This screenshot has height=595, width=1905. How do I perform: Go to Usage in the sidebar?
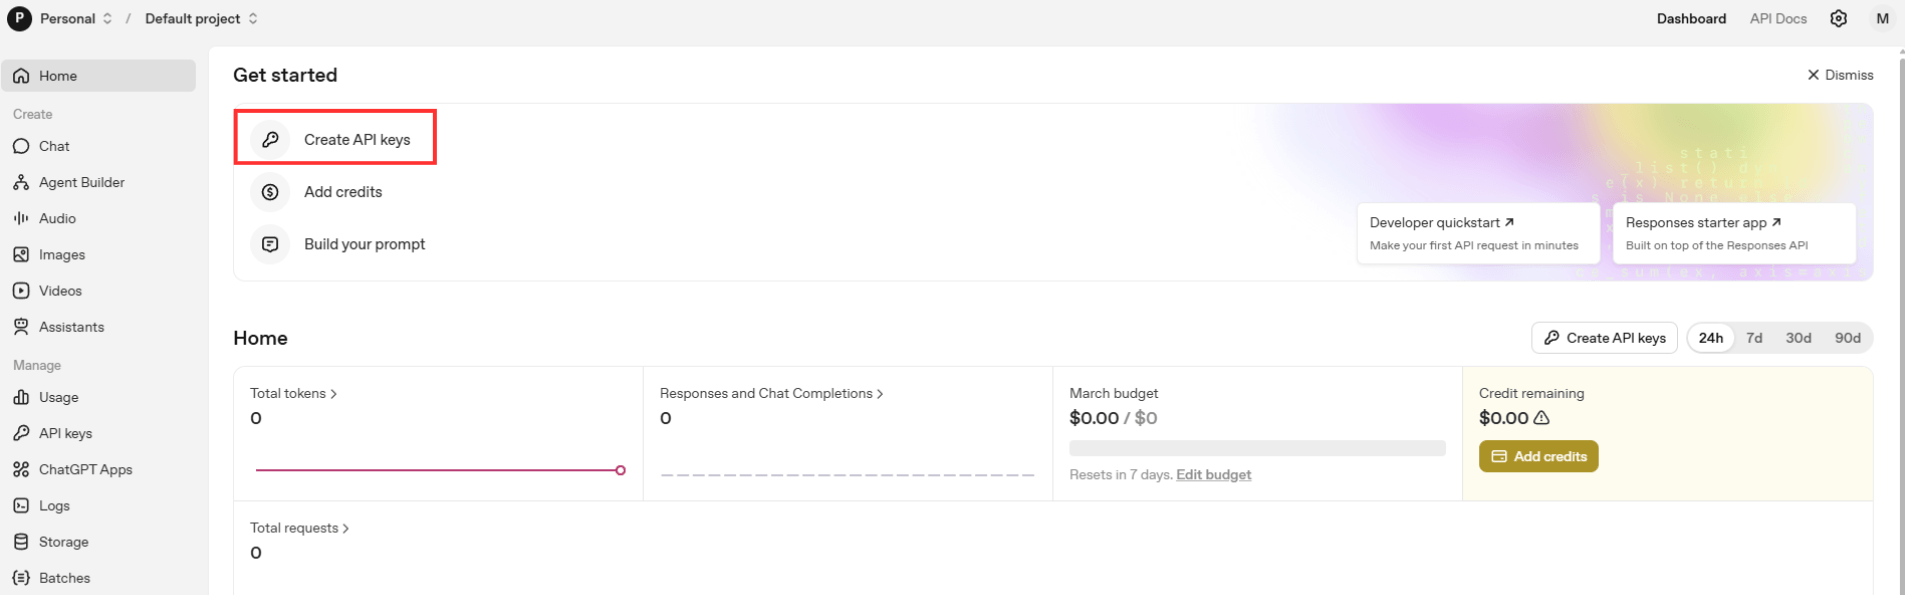(x=58, y=397)
